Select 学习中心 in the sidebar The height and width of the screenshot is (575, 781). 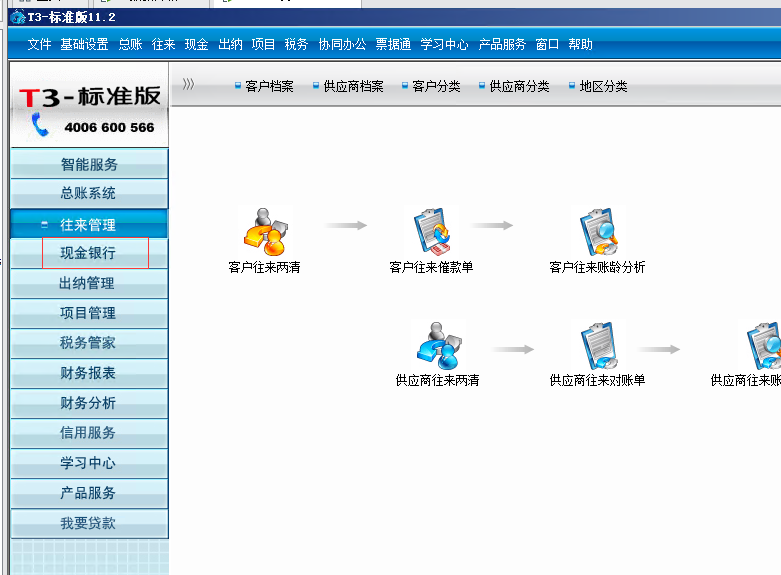tap(89, 463)
